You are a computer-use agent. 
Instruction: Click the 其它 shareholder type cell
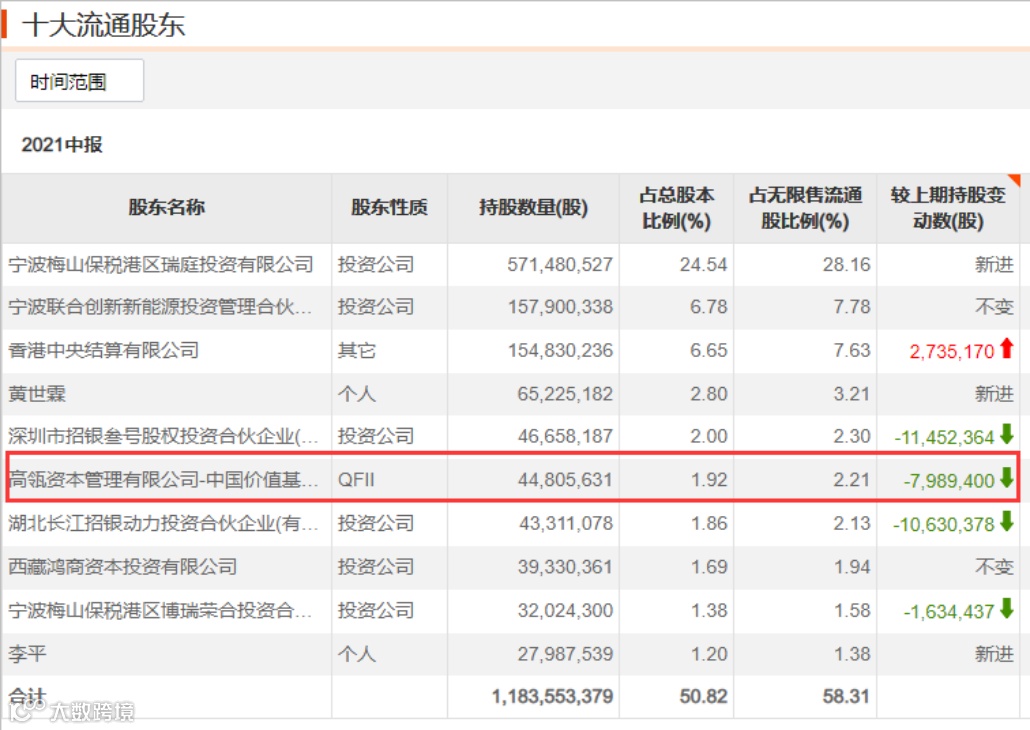pos(357,350)
